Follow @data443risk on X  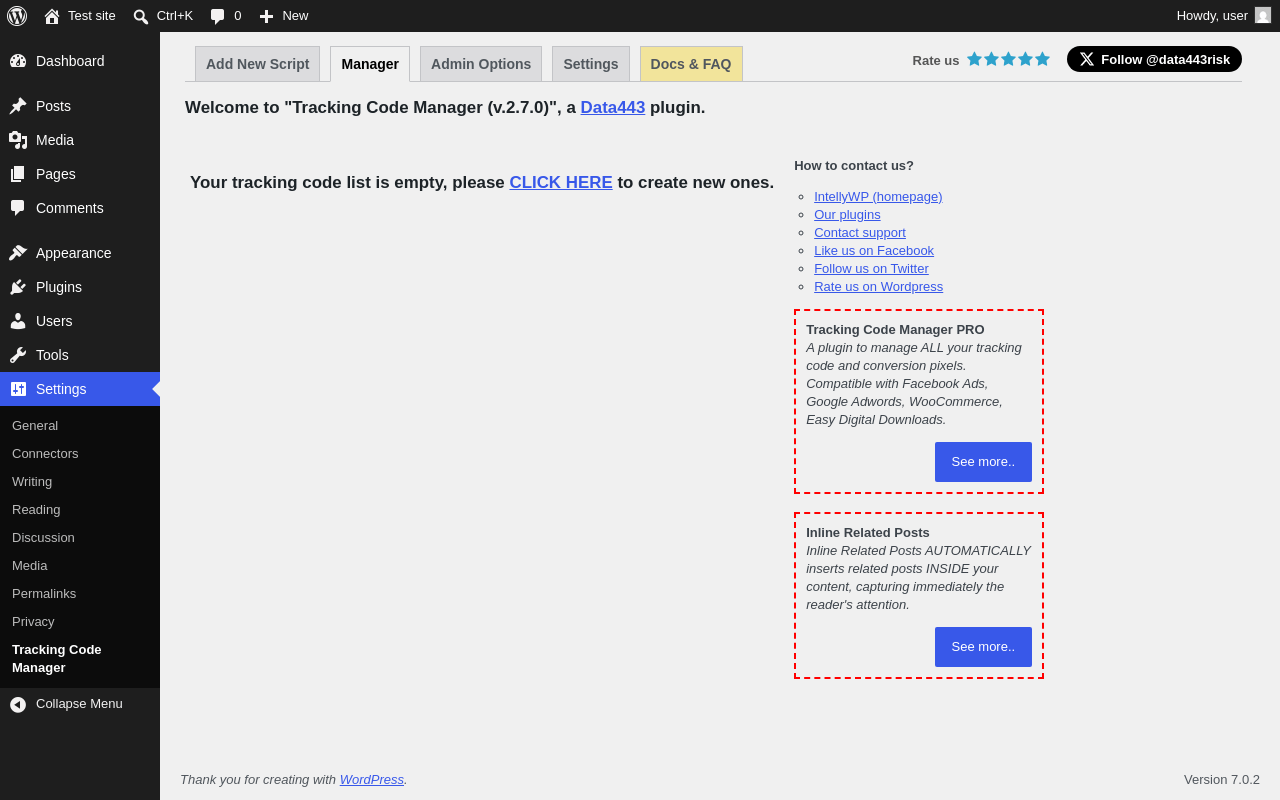pos(1154,59)
